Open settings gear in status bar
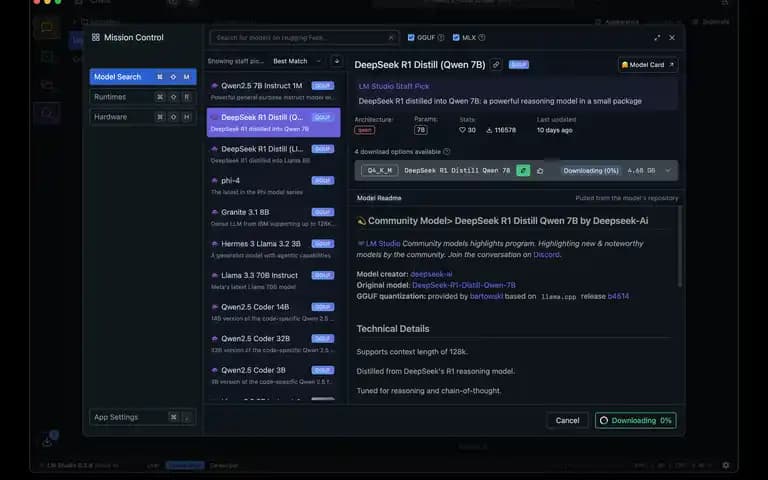This screenshot has width=768, height=480. click(x=725, y=465)
